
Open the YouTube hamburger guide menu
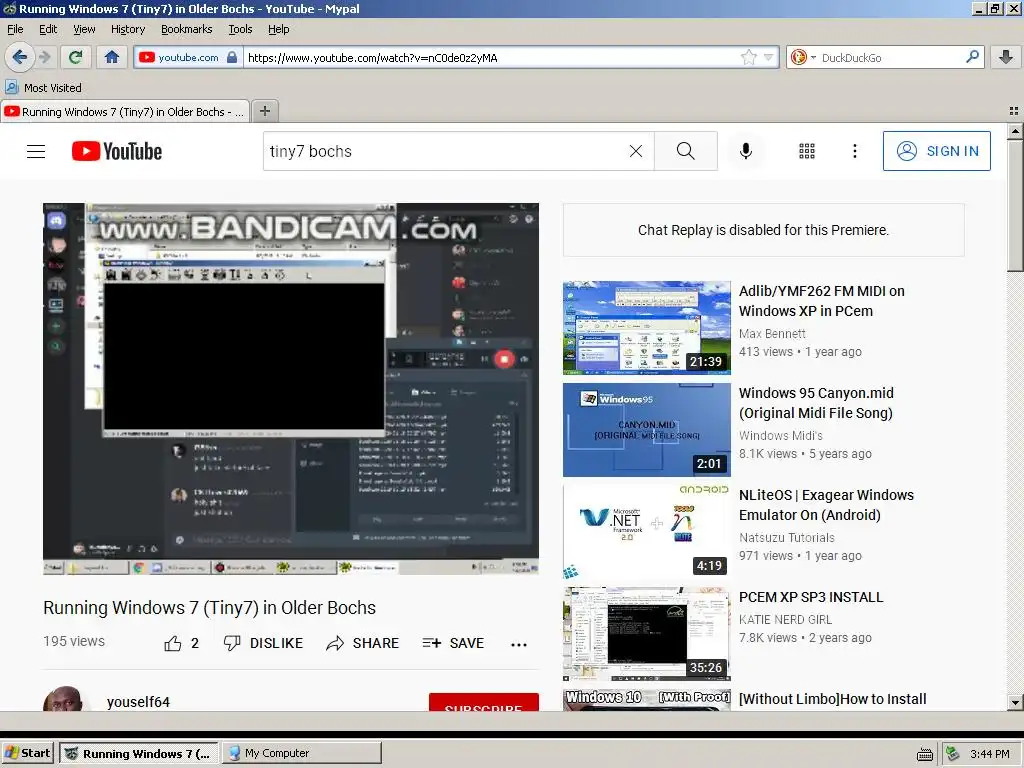pyautogui.click(x=36, y=152)
